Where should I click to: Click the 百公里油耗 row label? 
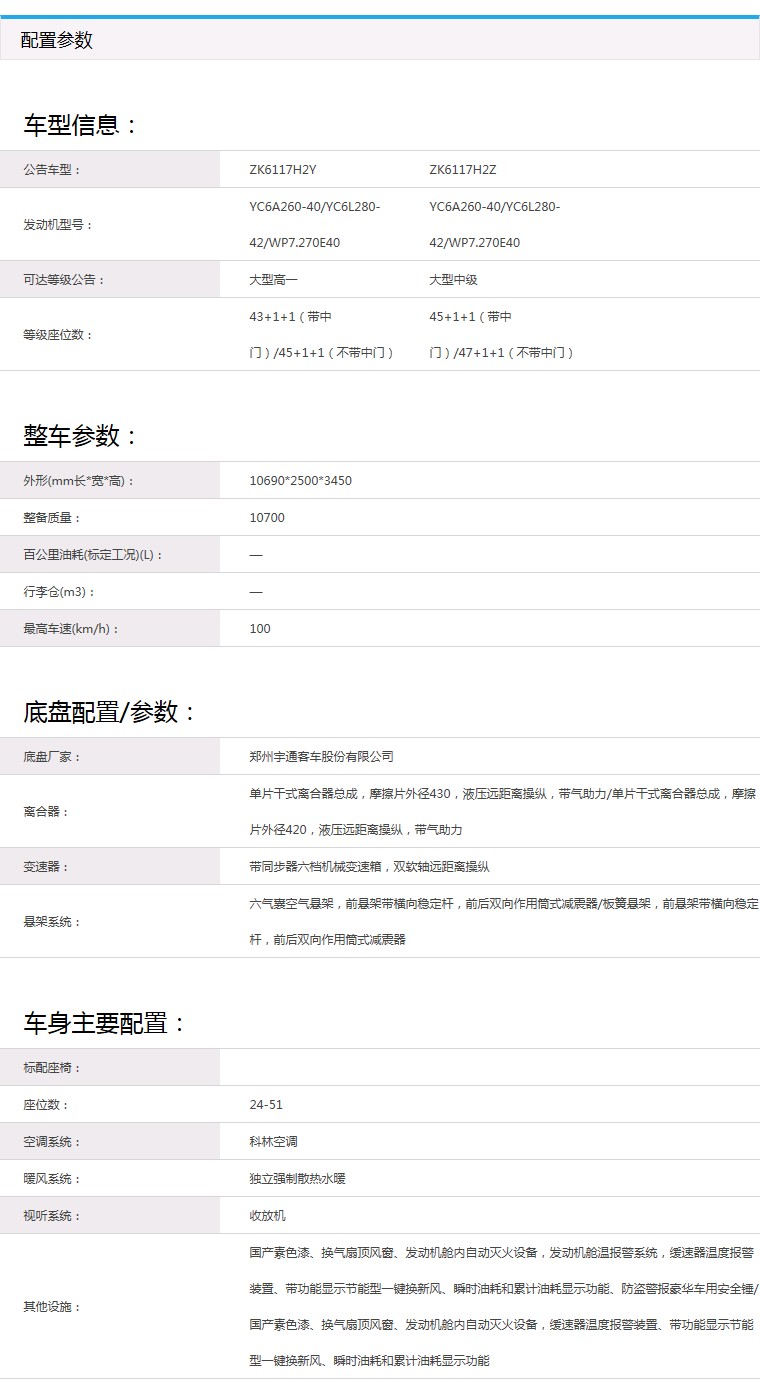tap(93, 555)
